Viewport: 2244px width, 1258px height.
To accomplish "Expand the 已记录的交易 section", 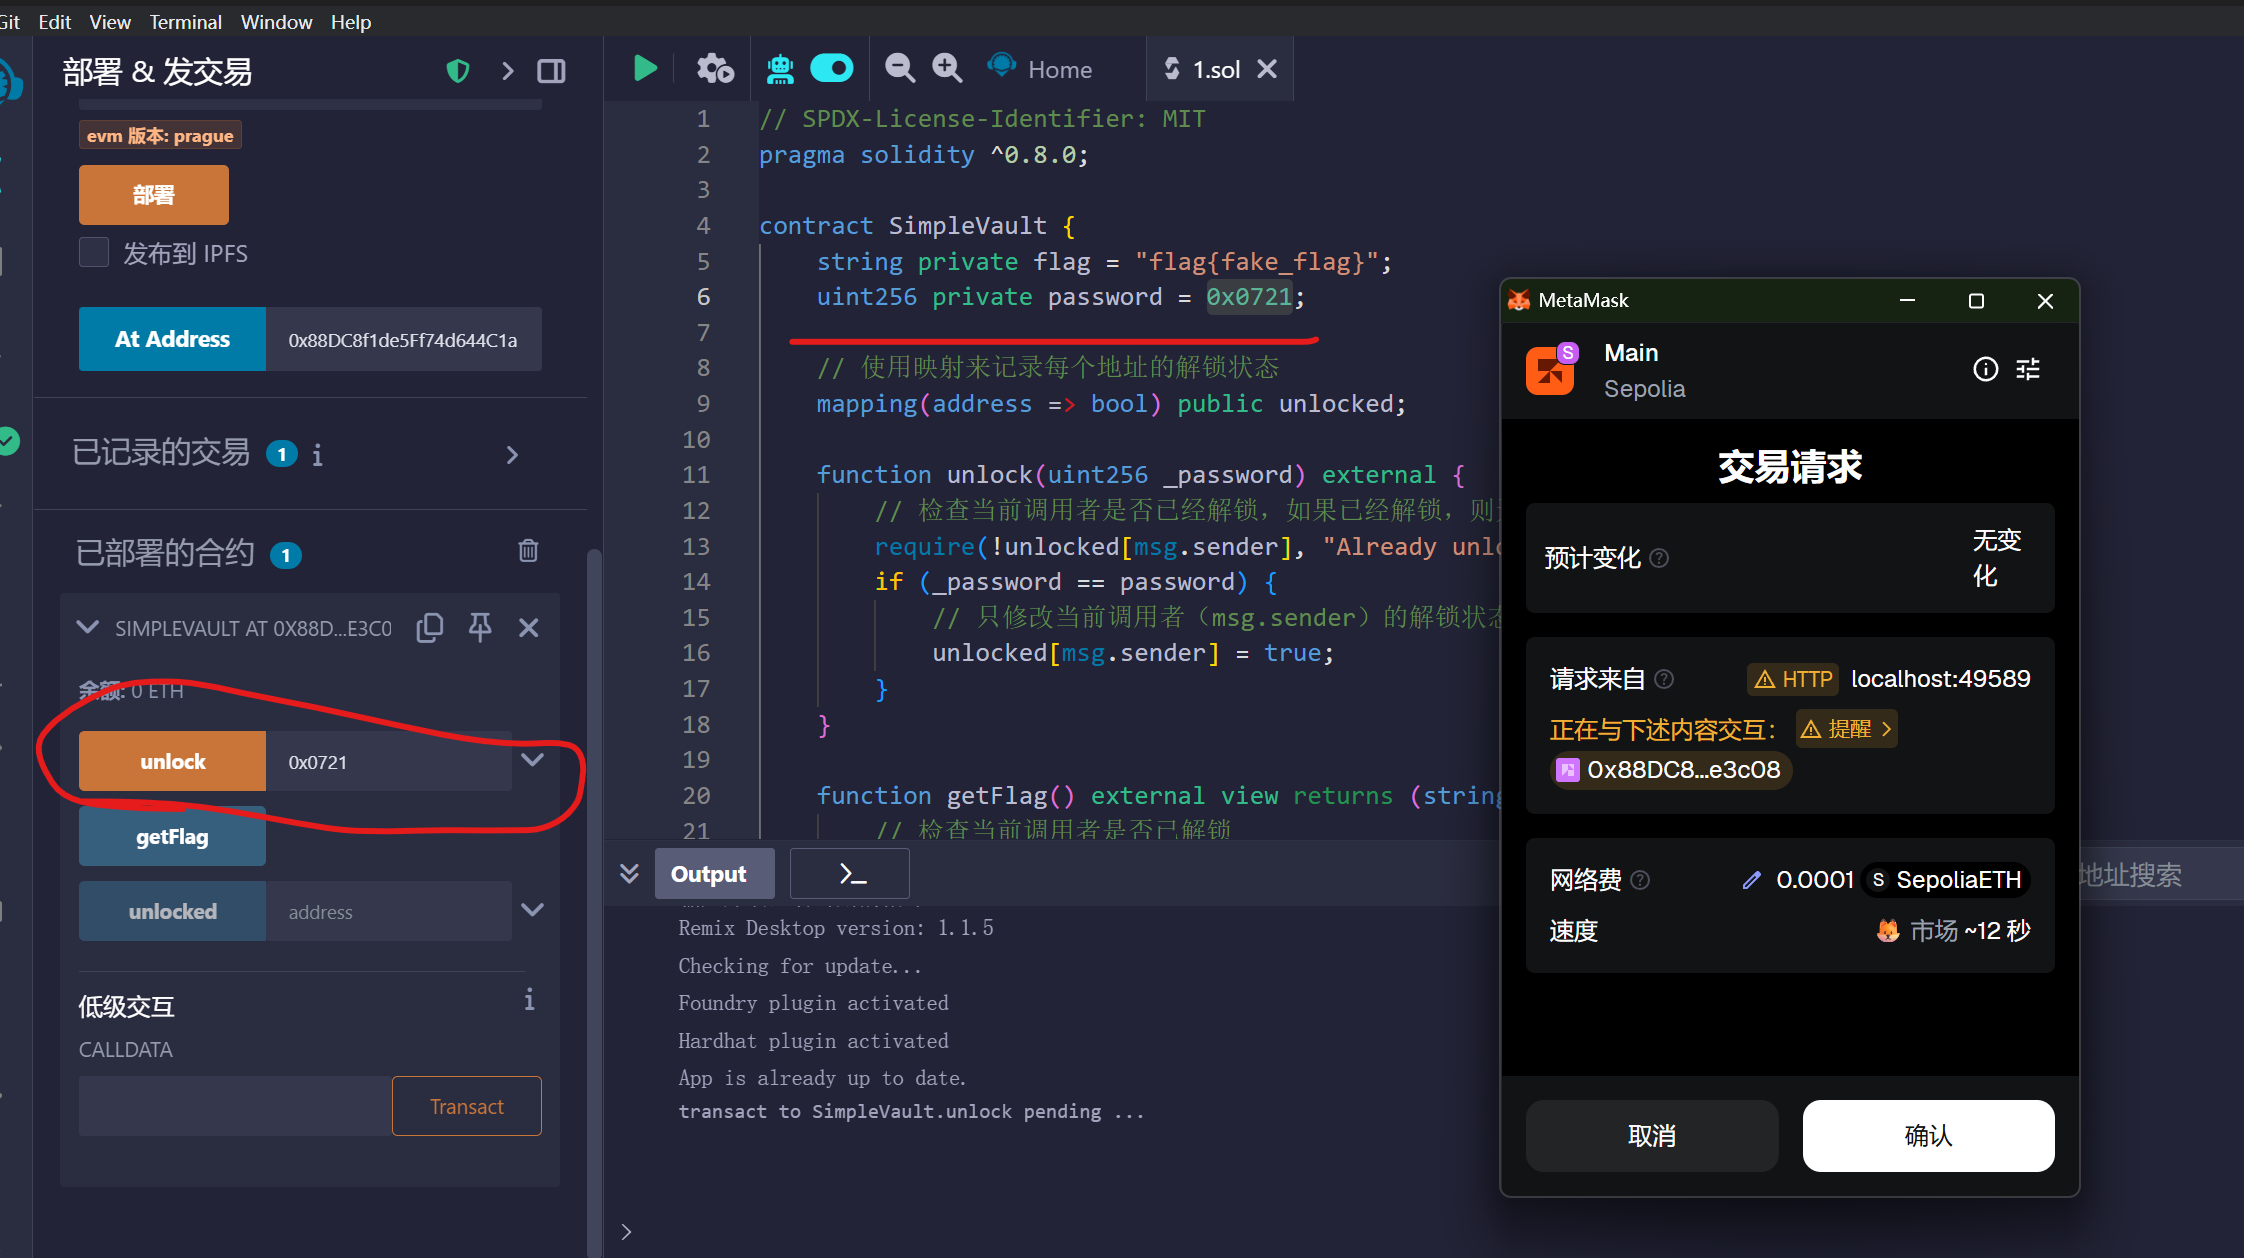I will pyautogui.click(x=512, y=455).
